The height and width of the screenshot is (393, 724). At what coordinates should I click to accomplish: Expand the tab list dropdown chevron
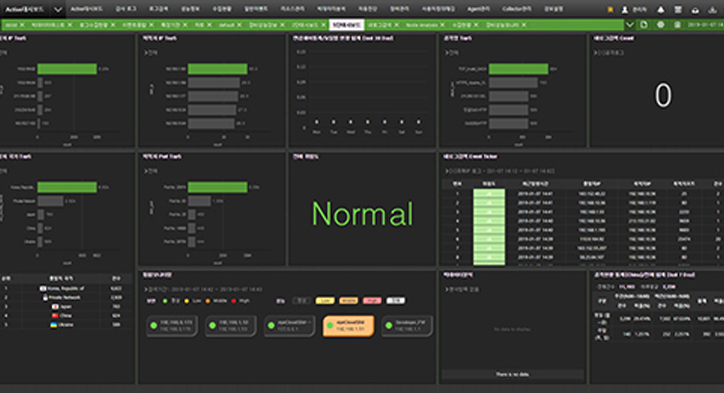pos(630,24)
